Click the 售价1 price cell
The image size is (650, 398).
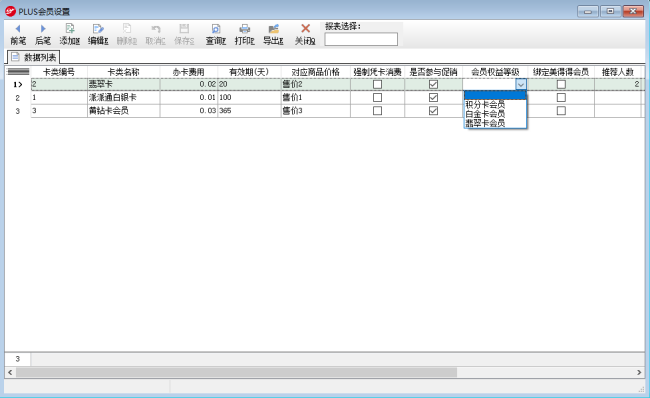click(315, 97)
